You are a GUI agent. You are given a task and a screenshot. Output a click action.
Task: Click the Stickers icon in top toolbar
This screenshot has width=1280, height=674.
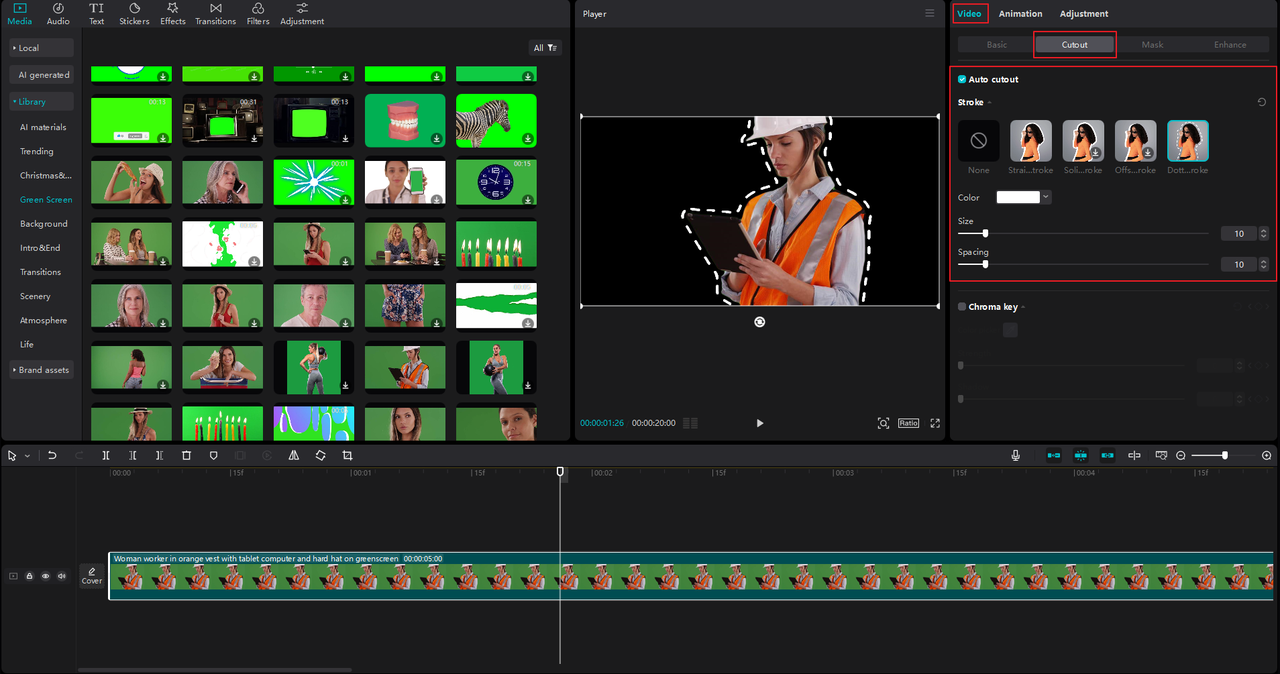click(134, 13)
